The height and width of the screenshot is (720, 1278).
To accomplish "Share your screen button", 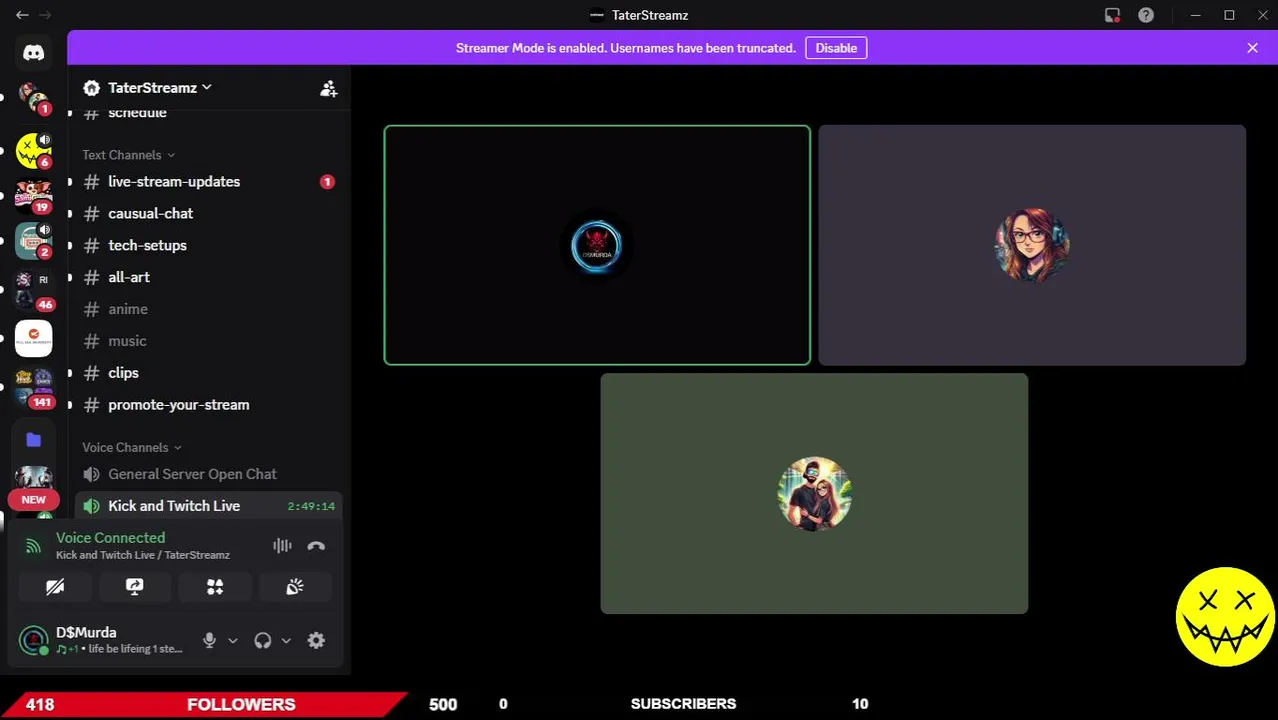I will [135, 587].
